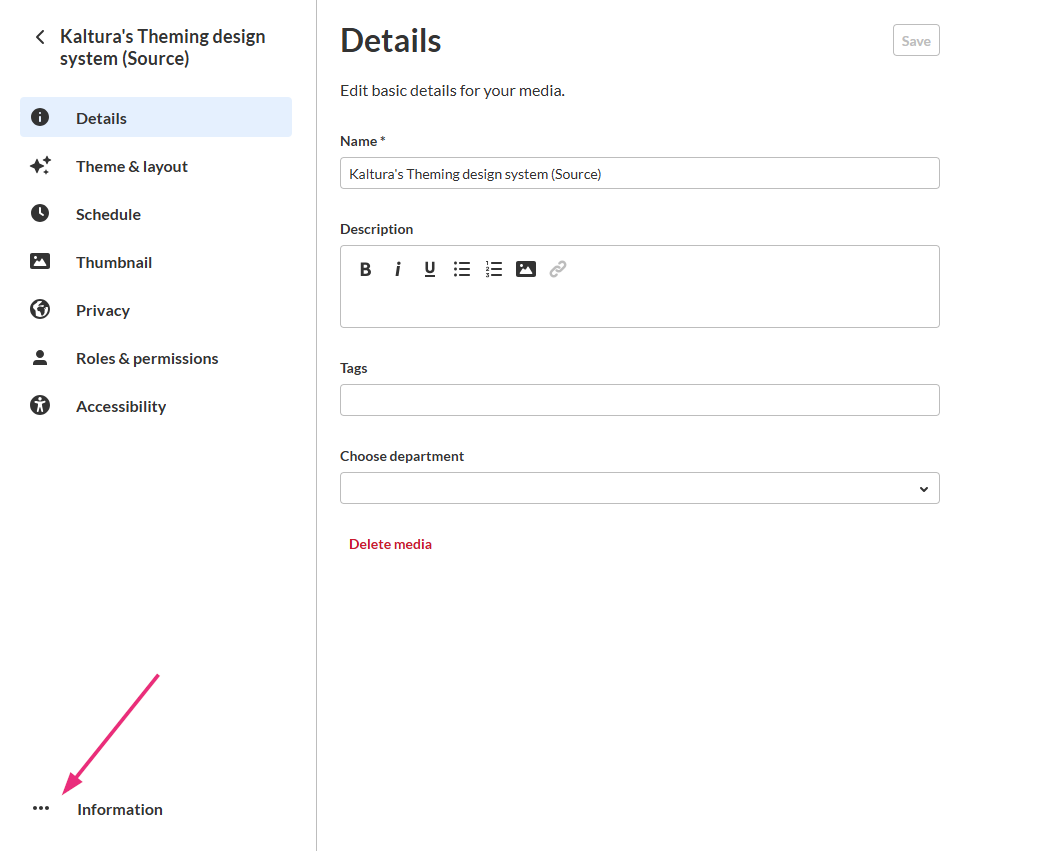Click the Thumbnail picture icon
Image resolution: width=1037 pixels, height=851 pixels.
point(40,261)
